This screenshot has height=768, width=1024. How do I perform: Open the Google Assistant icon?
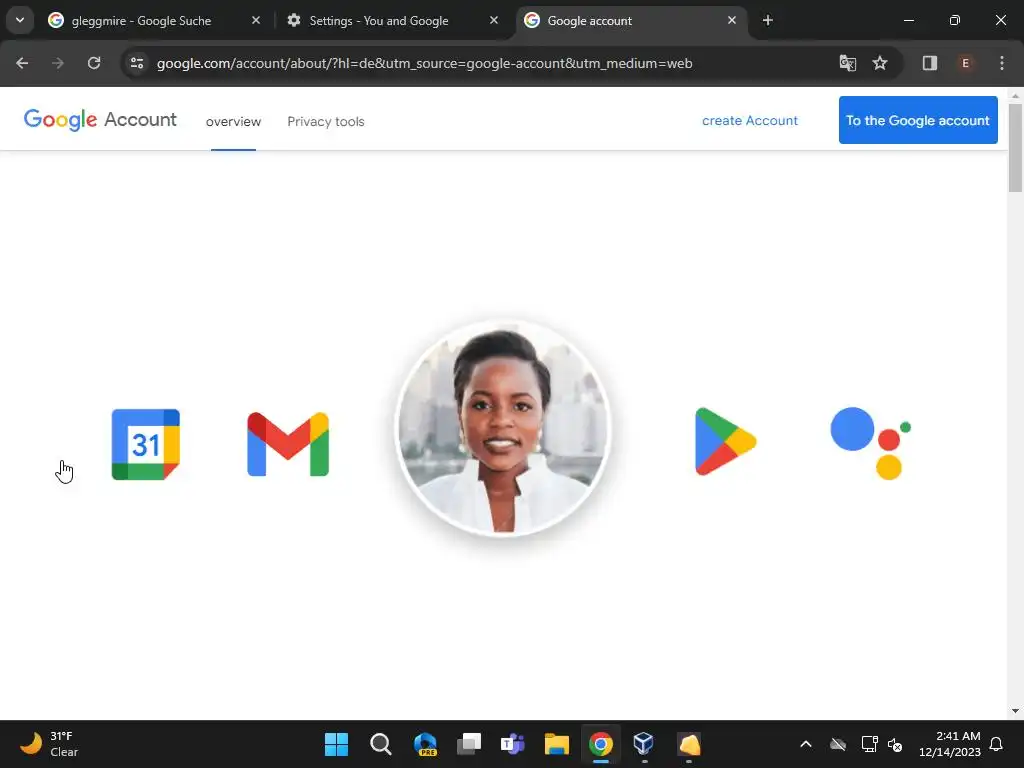pyautogui.click(x=871, y=443)
